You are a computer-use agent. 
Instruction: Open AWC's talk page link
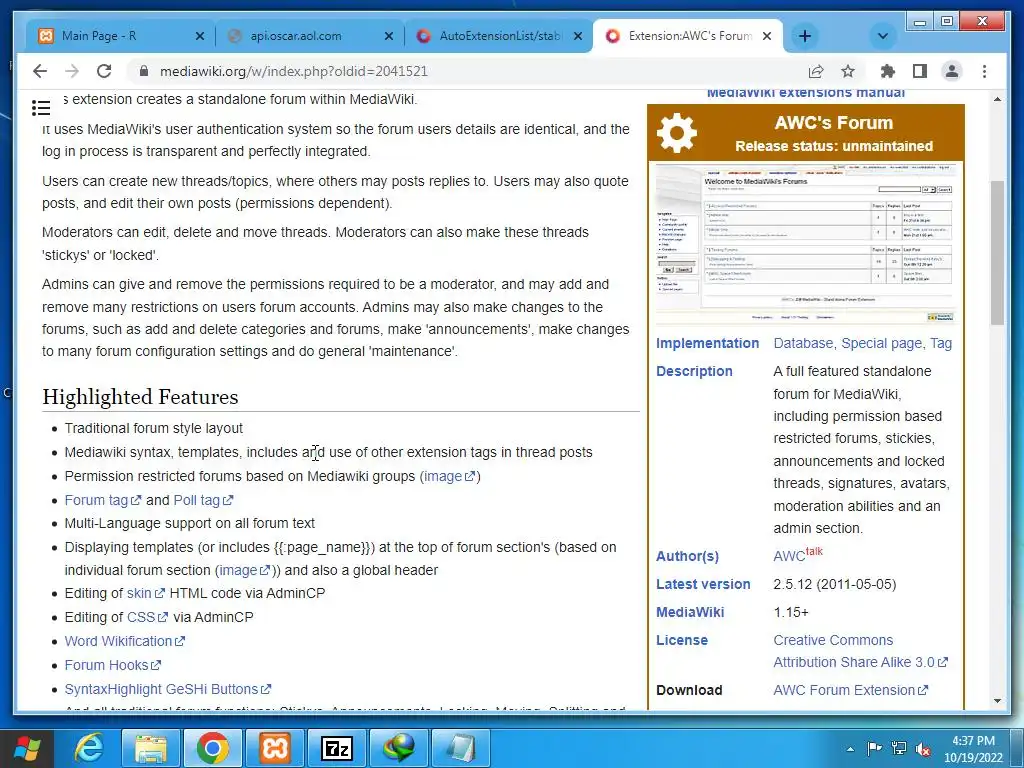click(x=814, y=552)
